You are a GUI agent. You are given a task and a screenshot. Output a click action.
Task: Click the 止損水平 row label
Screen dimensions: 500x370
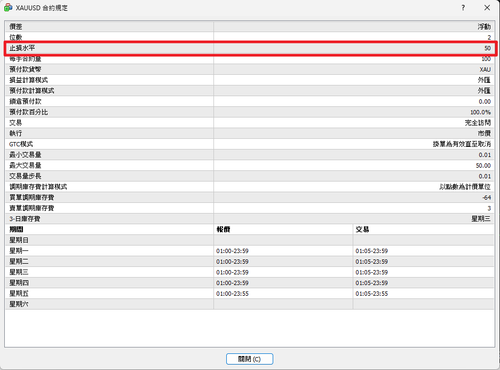click(x=22, y=48)
